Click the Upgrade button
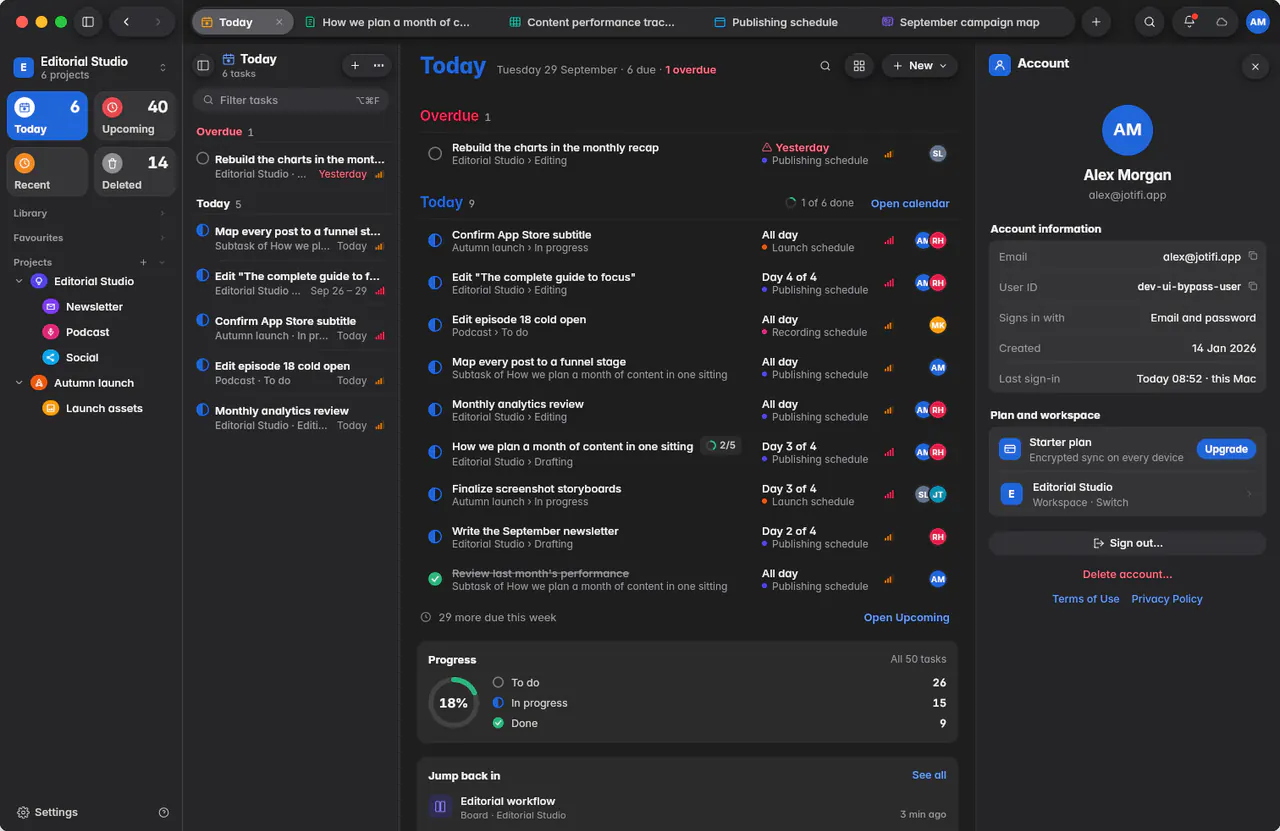Image resolution: width=1280 pixels, height=831 pixels. coord(1226,449)
